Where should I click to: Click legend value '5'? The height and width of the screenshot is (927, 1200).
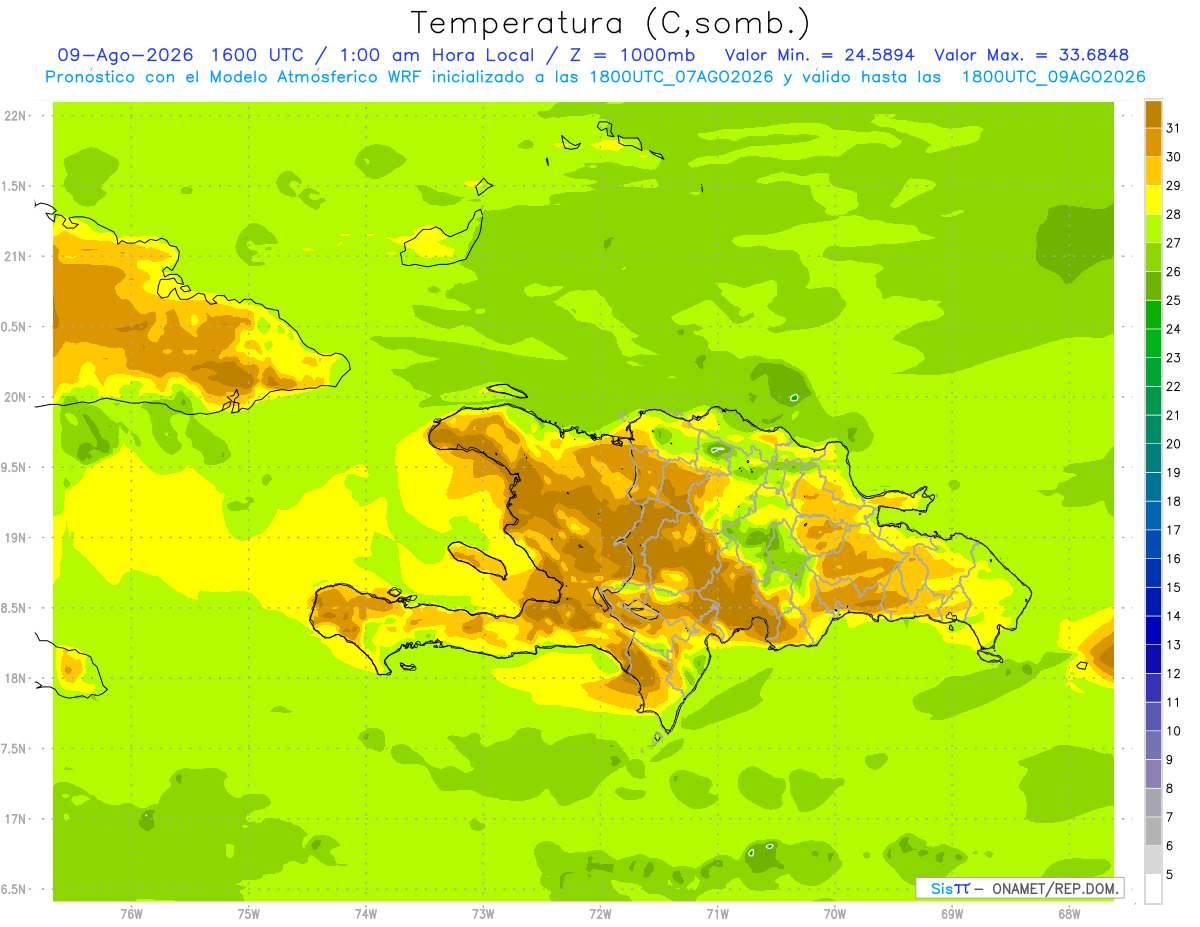pyautogui.click(x=1170, y=875)
